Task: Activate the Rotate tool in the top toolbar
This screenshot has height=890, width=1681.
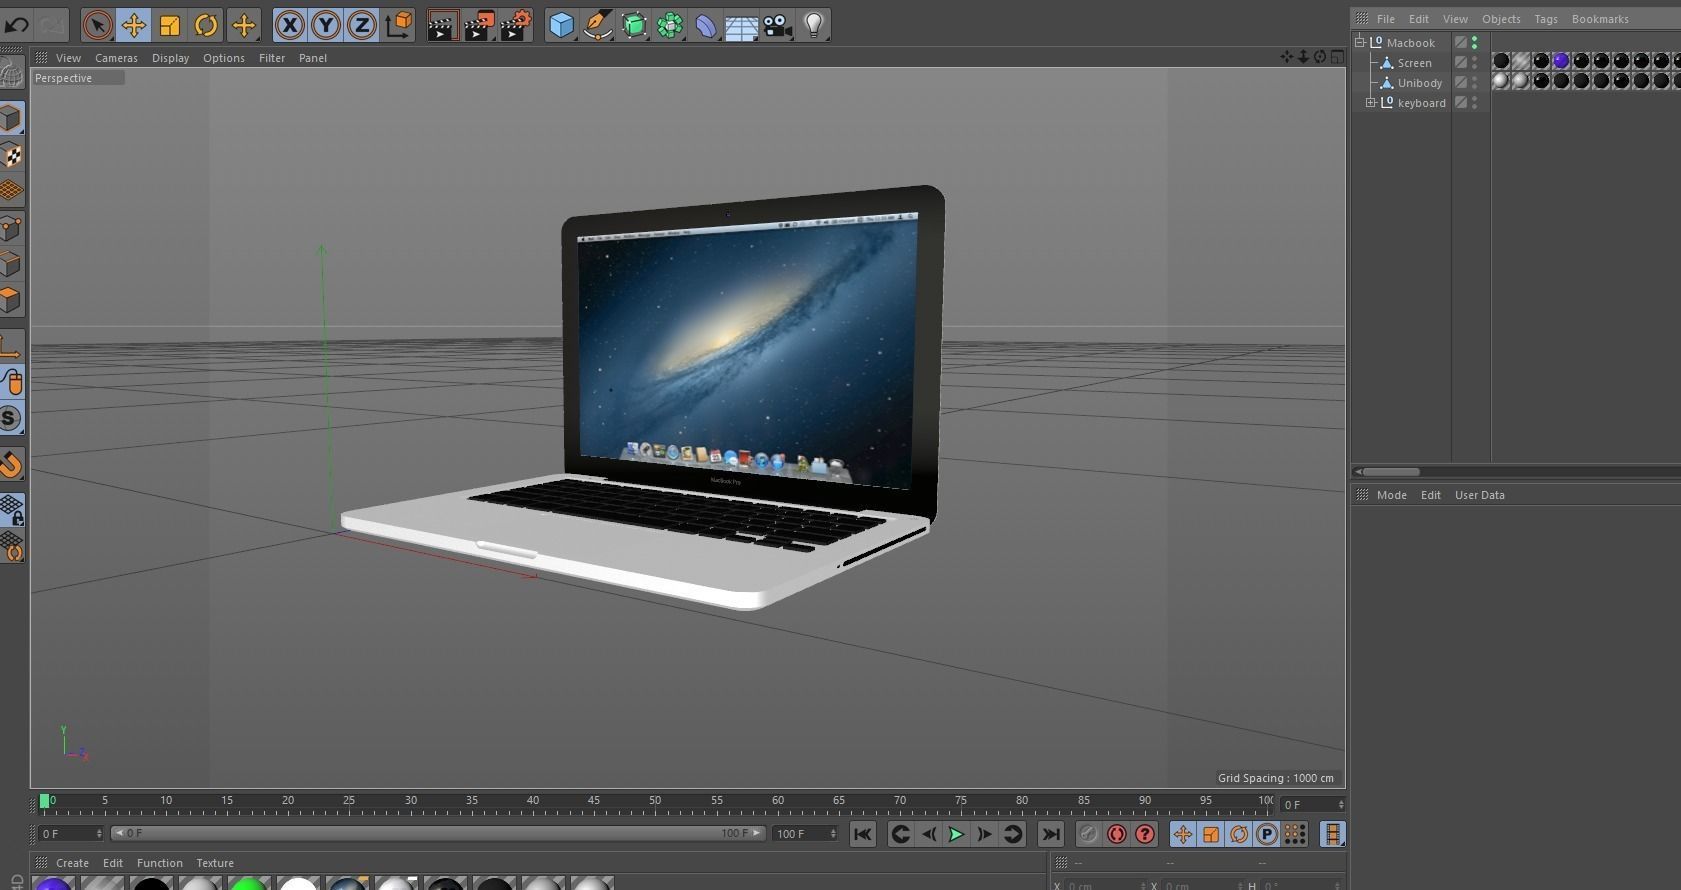Action: [206, 25]
